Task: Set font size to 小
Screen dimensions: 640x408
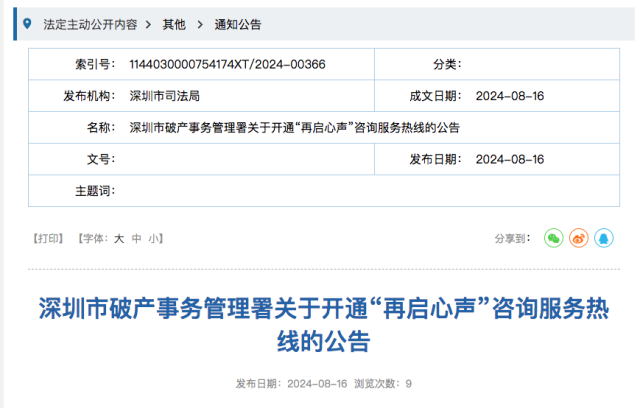Action: point(154,238)
